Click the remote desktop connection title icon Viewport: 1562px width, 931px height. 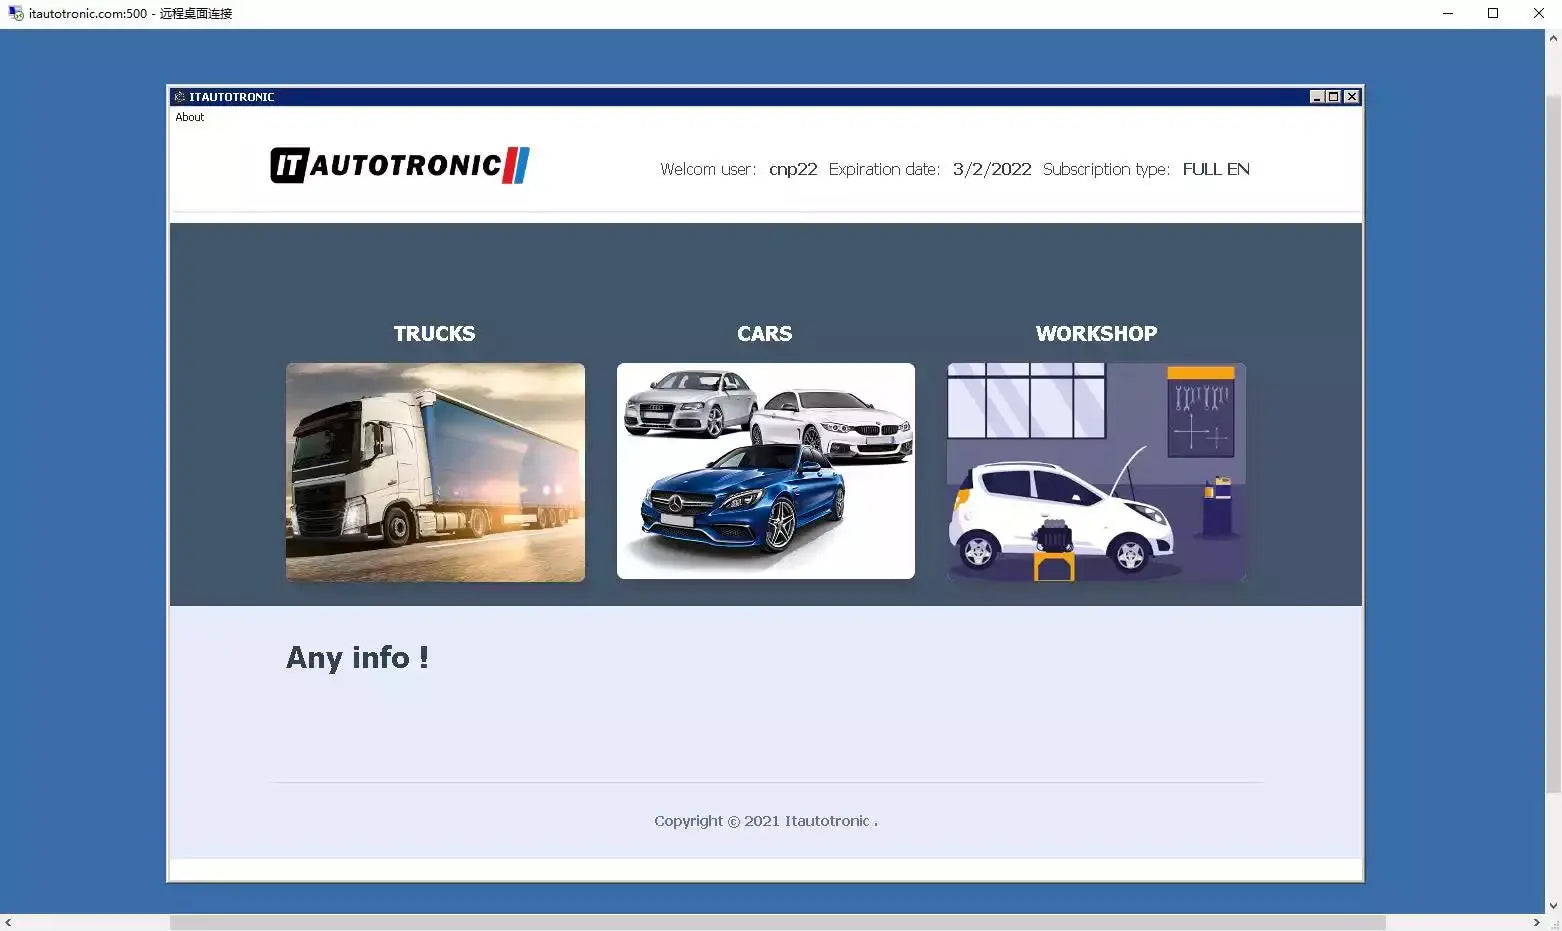point(16,13)
